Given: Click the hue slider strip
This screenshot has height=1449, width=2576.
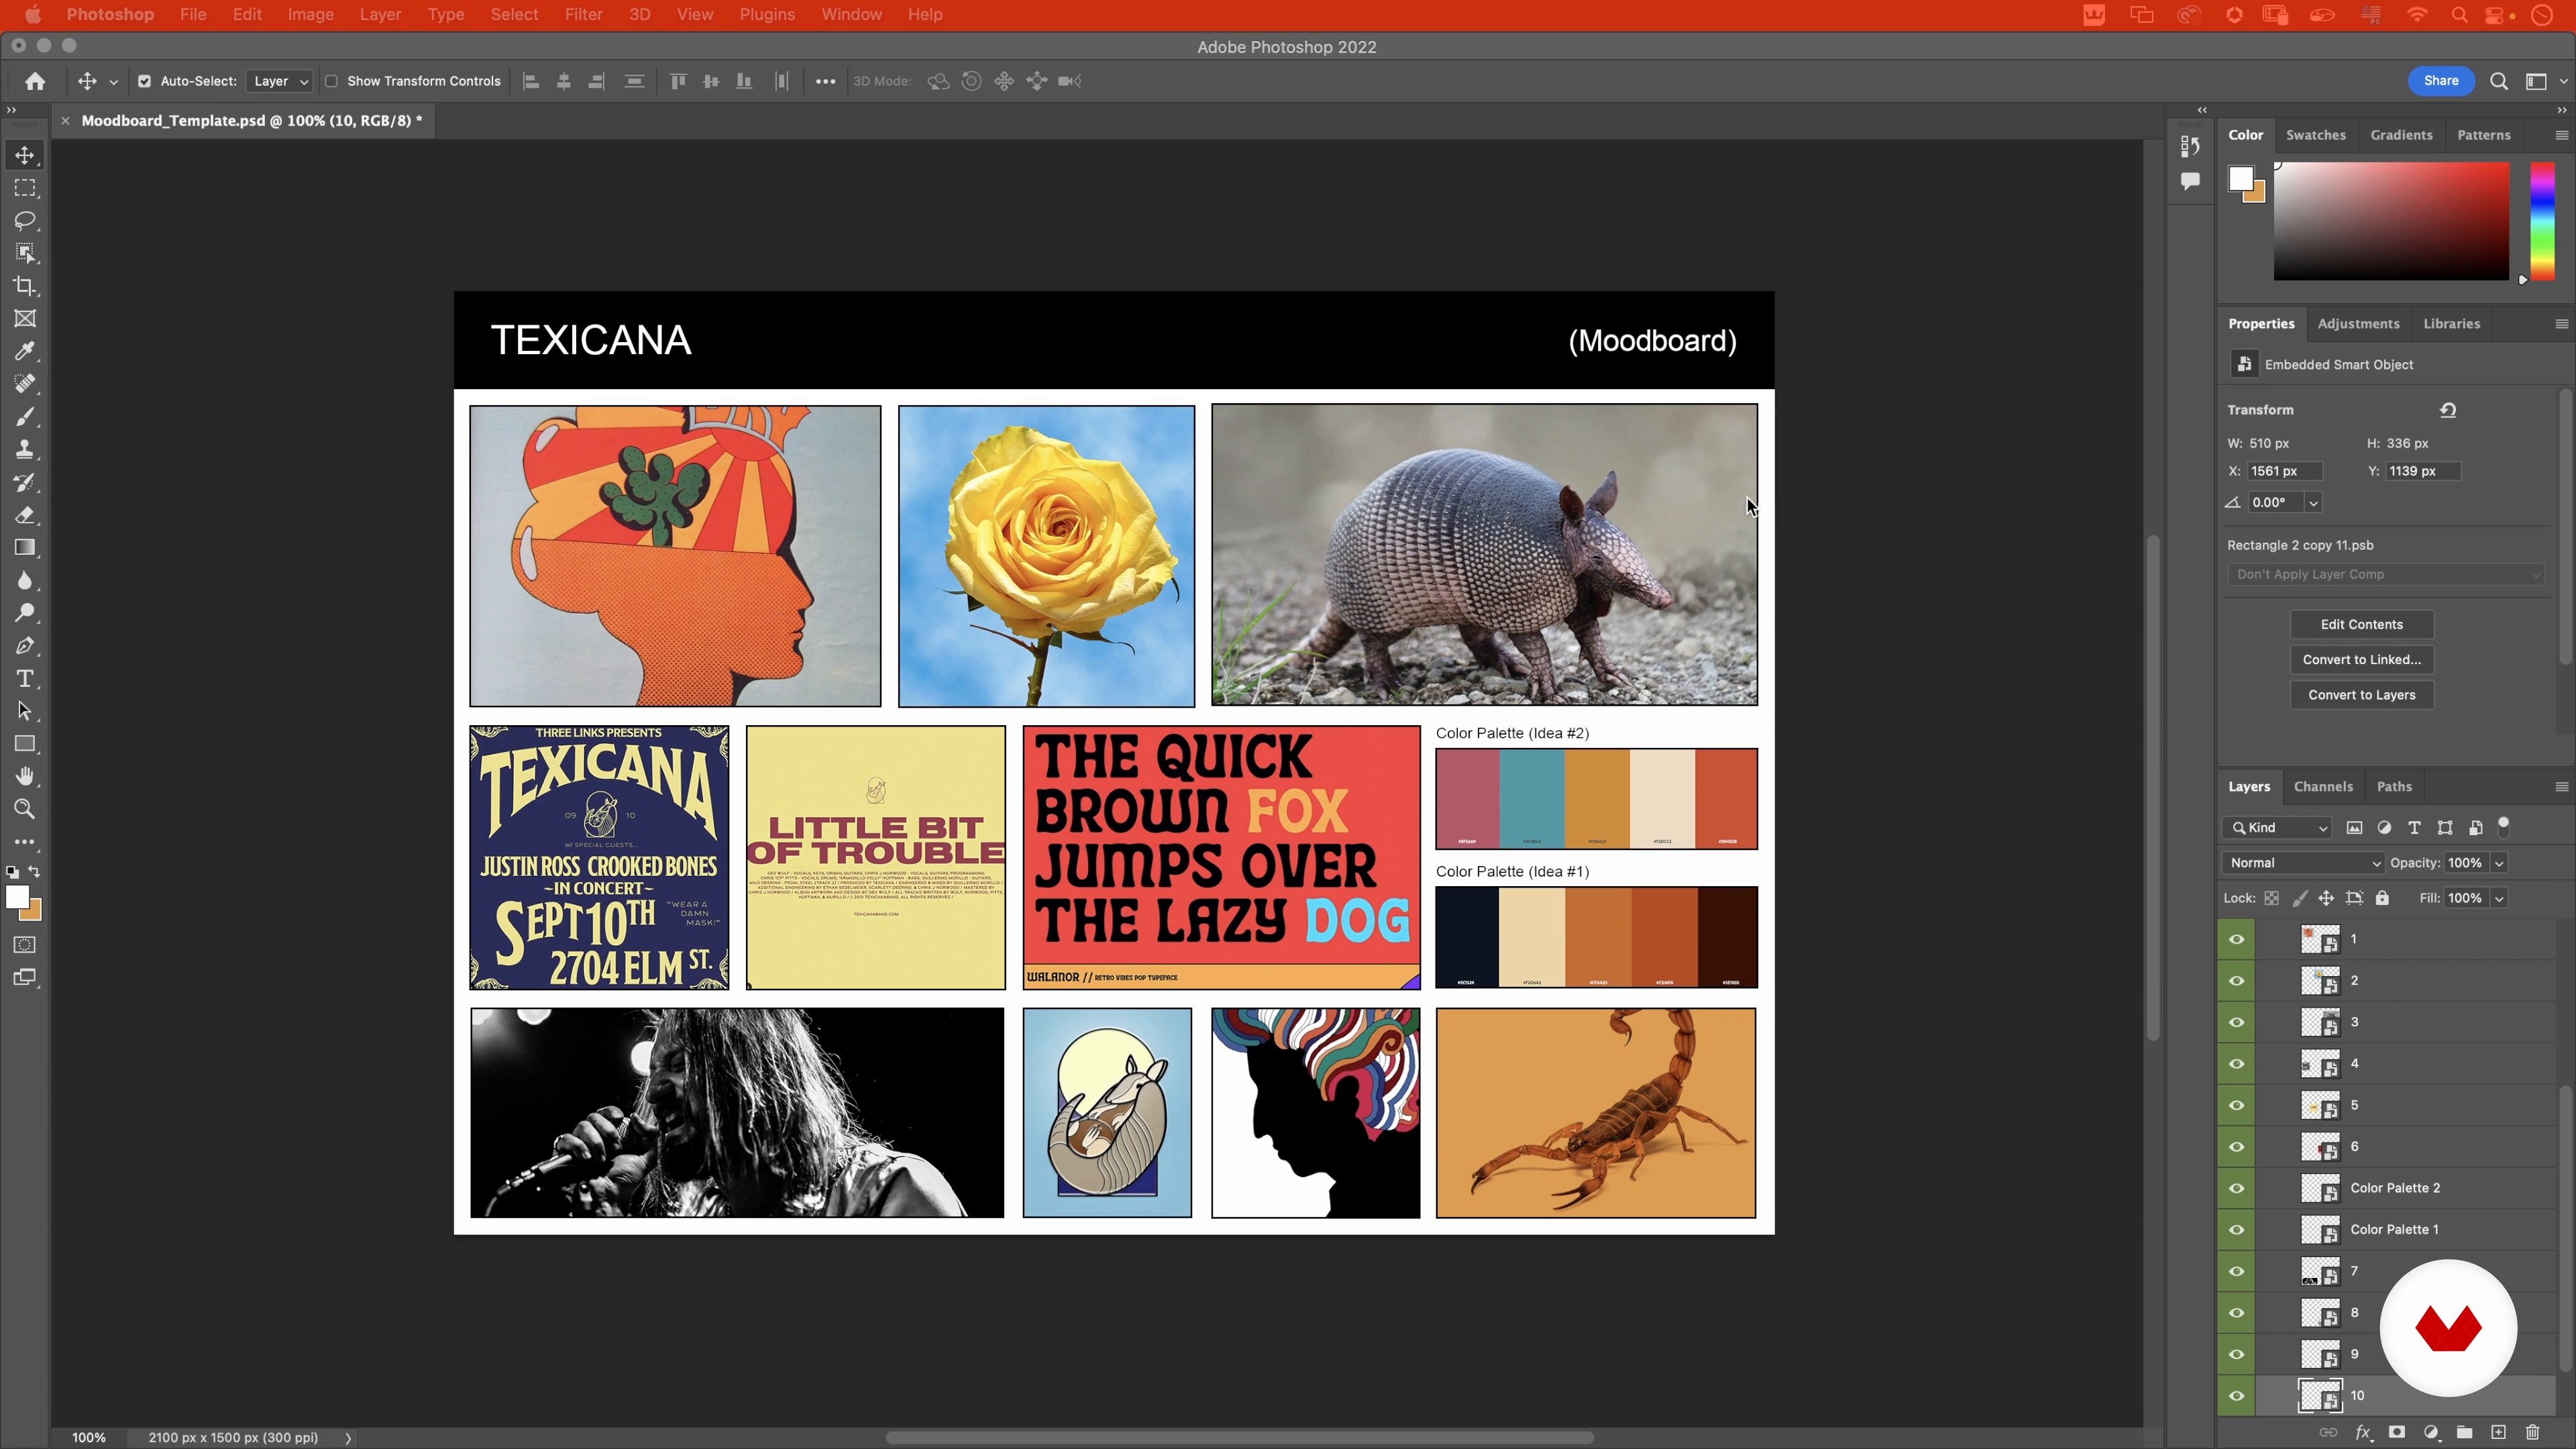Looking at the screenshot, I should [x=2541, y=222].
